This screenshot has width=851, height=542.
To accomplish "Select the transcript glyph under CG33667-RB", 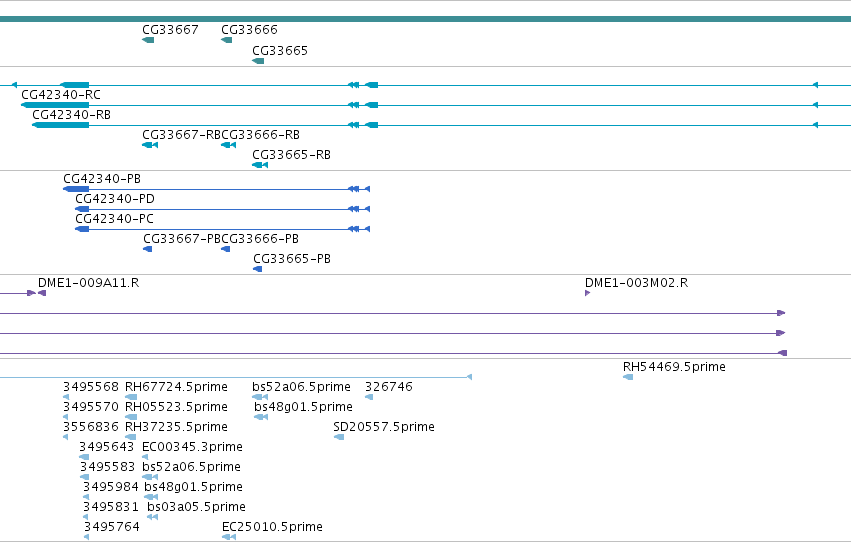I will coord(150,145).
